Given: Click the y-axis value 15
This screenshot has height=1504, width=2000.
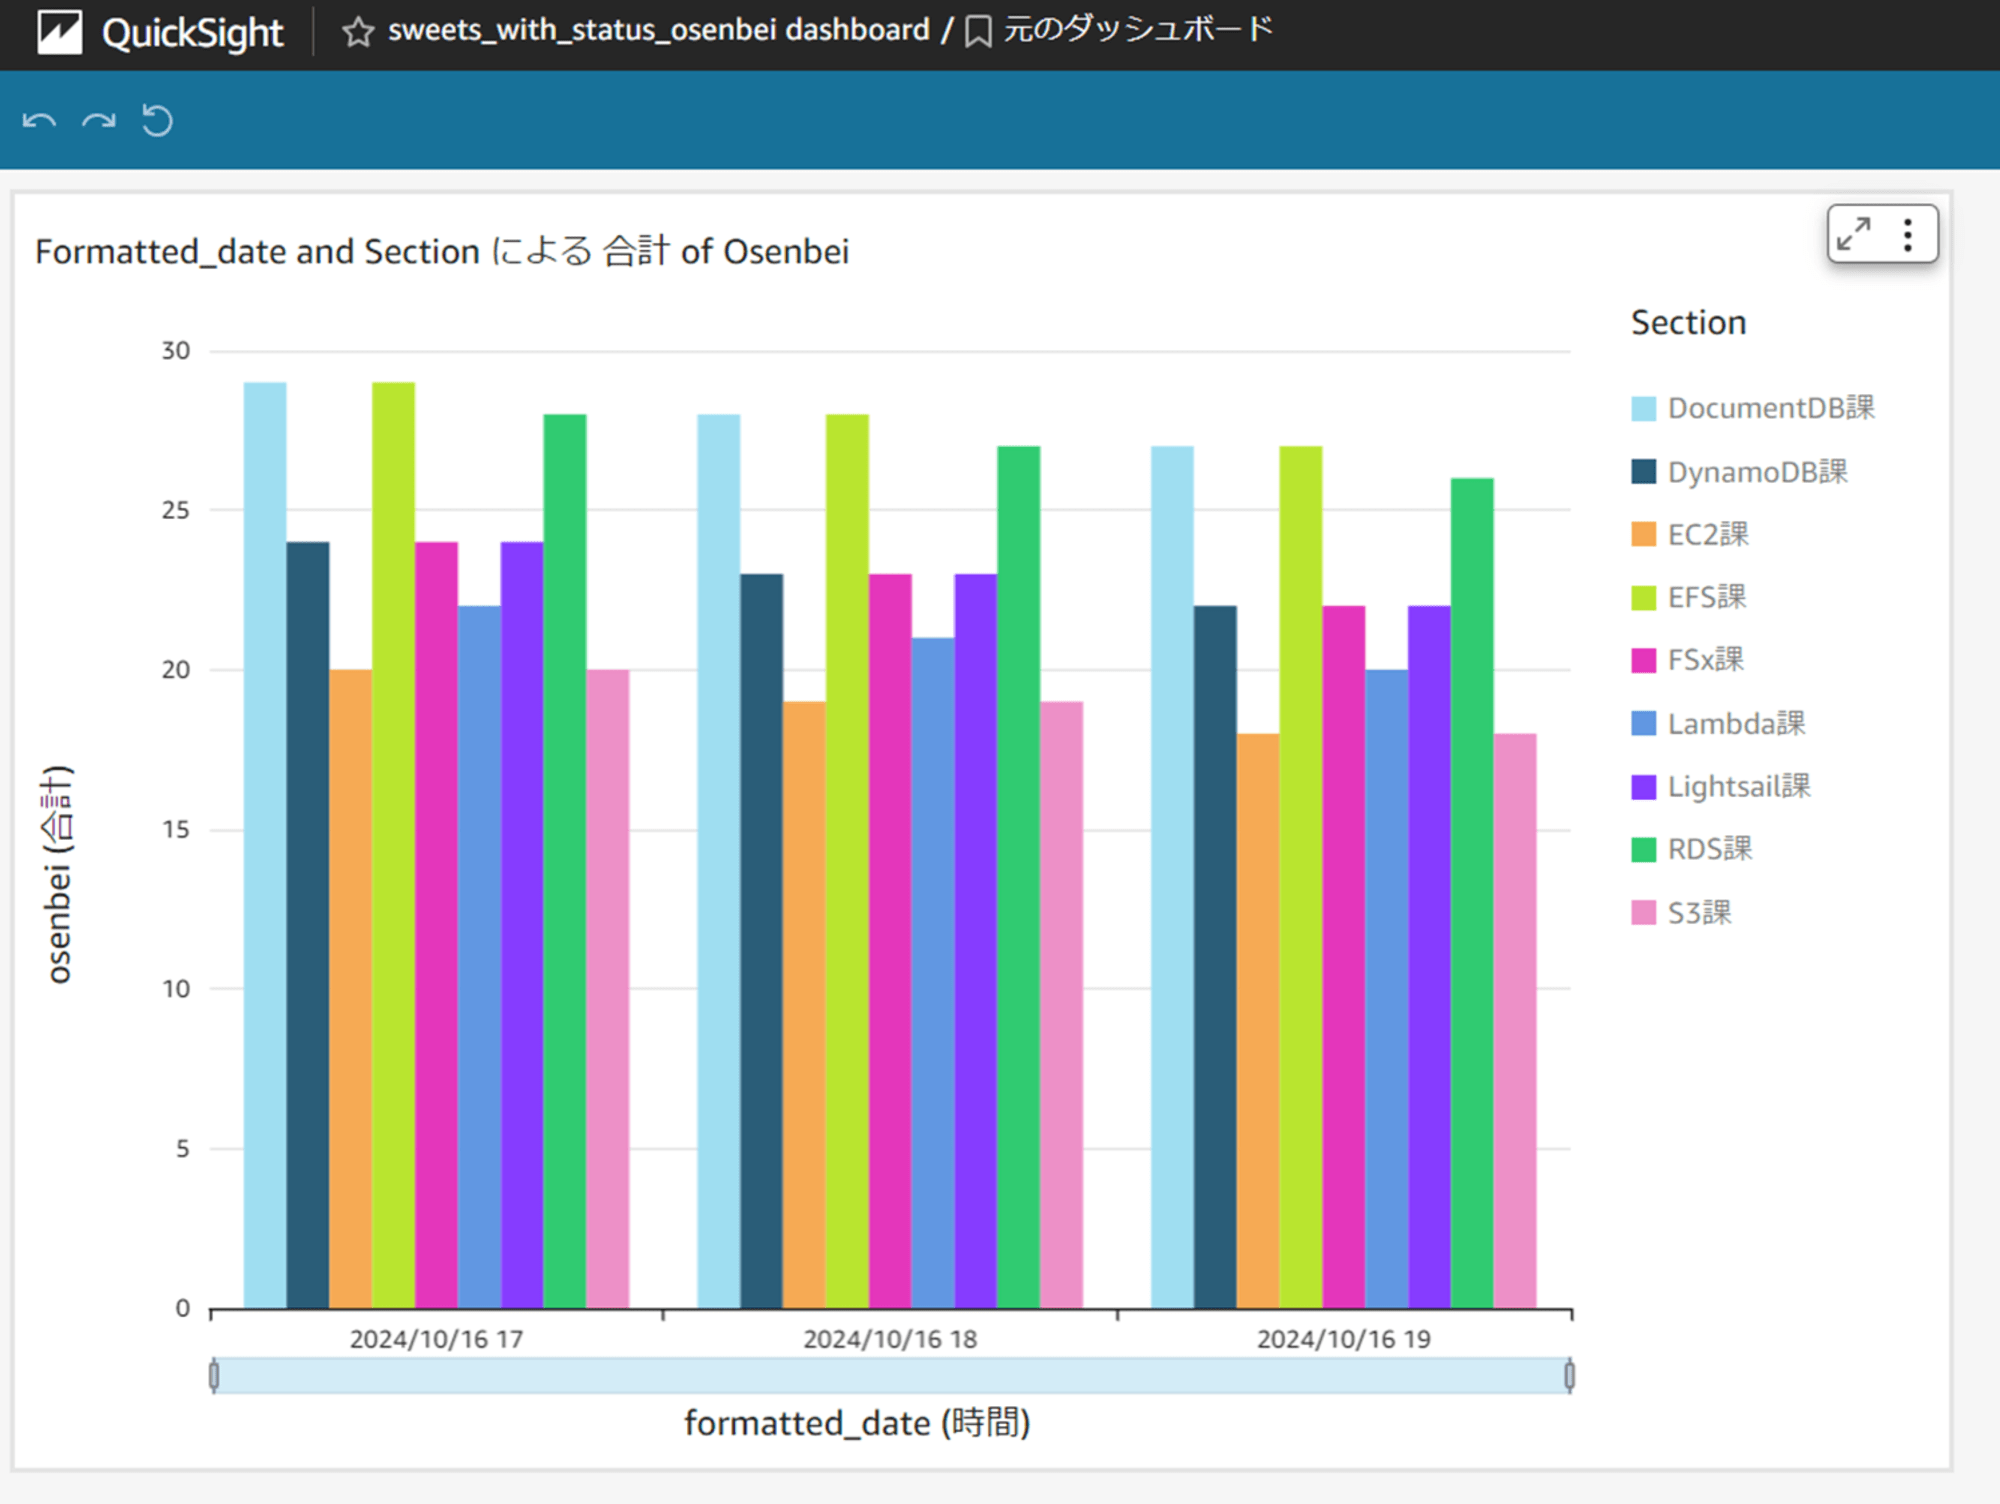Looking at the screenshot, I should (x=176, y=830).
